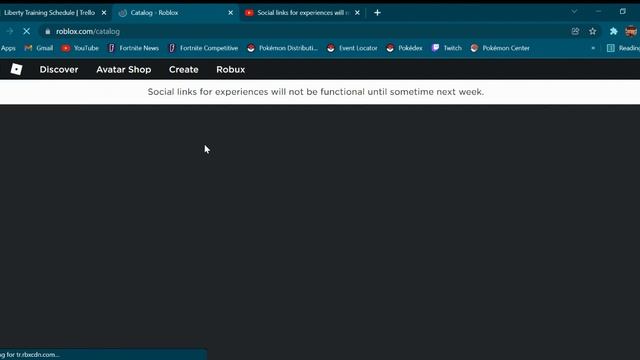Viewport: 640px width, 360px height.
Task: Click the share page icon
Action: coord(575,31)
